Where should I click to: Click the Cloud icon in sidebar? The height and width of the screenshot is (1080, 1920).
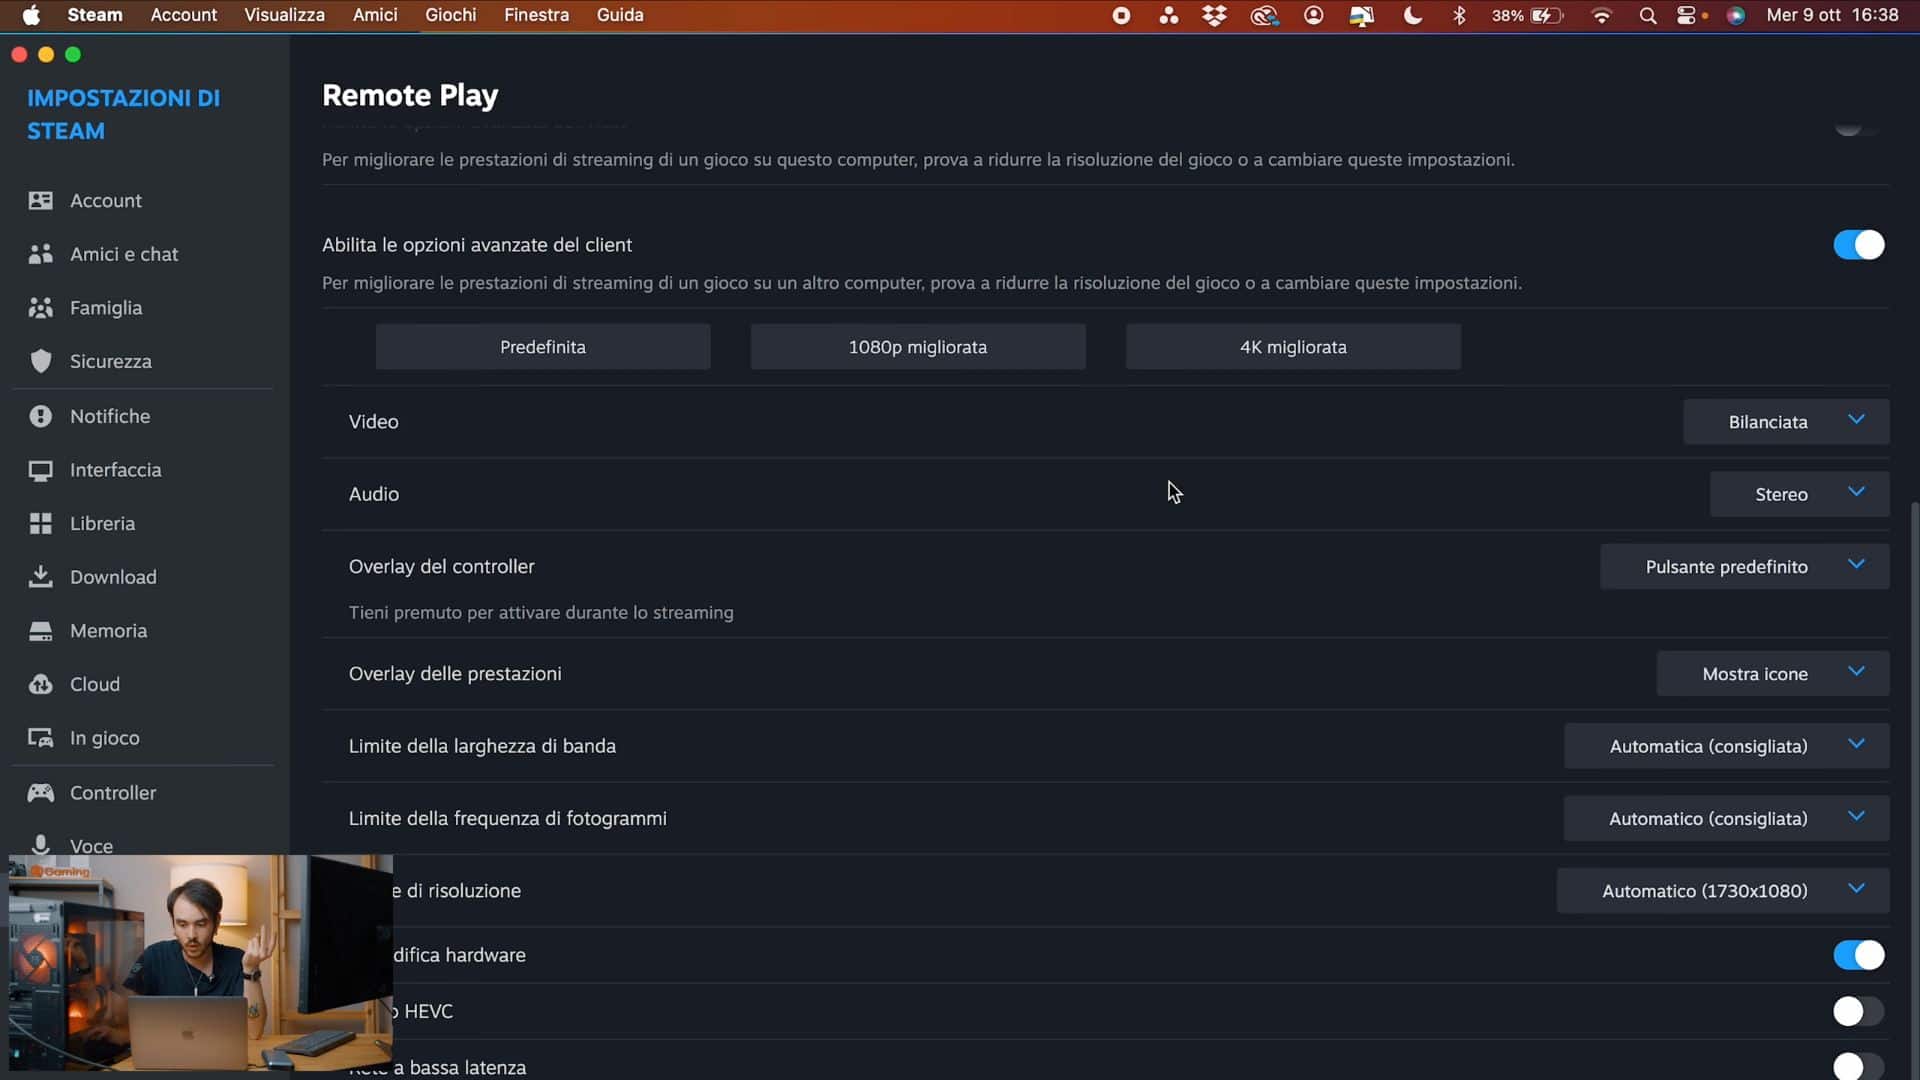(x=40, y=684)
